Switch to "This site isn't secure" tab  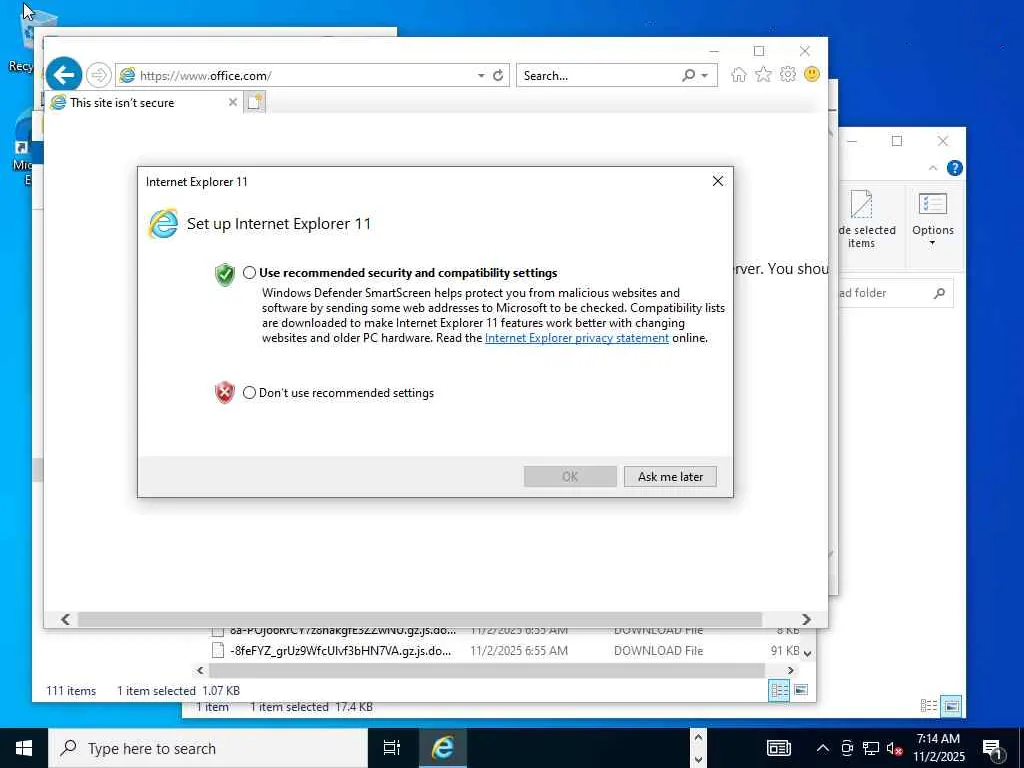[x=145, y=103]
